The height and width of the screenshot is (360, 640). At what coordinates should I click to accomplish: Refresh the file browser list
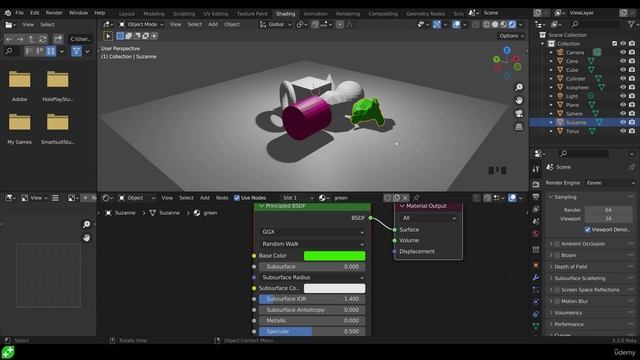click(x=42, y=39)
